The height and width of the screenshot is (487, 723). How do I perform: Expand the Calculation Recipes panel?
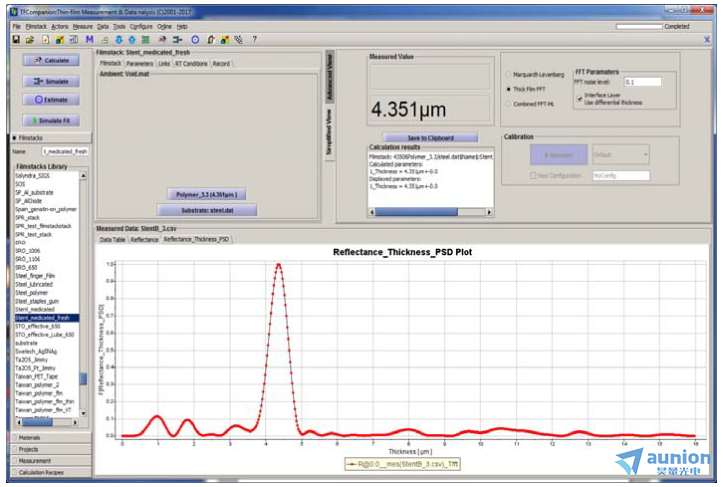coord(51,472)
